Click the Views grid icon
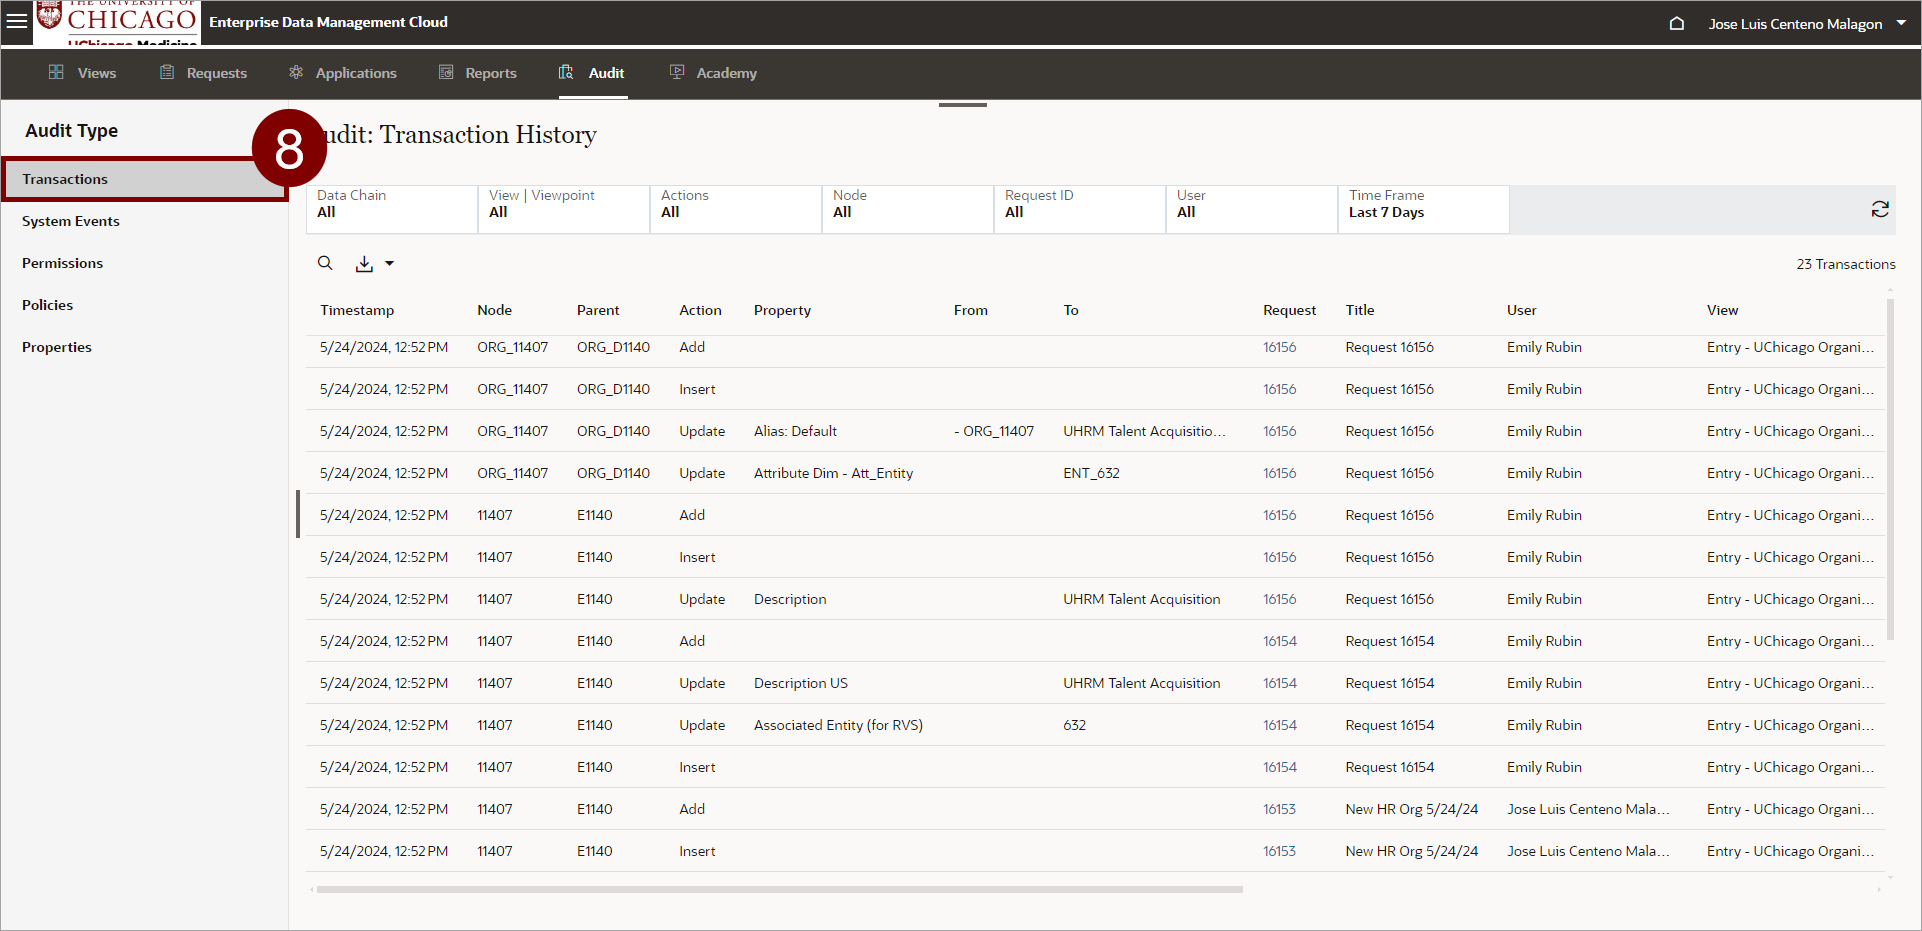The height and width of the screenshot is (931, 1922). (x=56, y=72)
